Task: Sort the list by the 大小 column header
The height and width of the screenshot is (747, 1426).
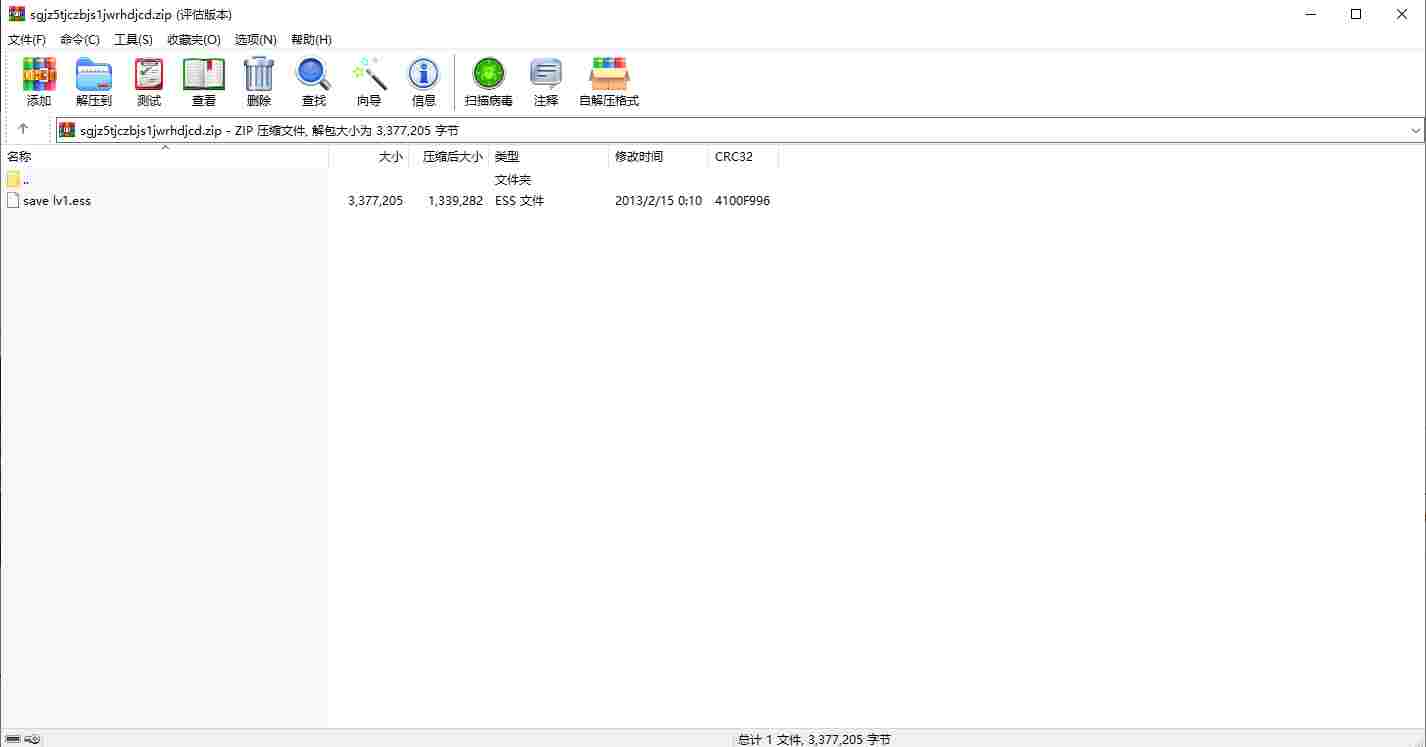Action: (x=369, y=157)
